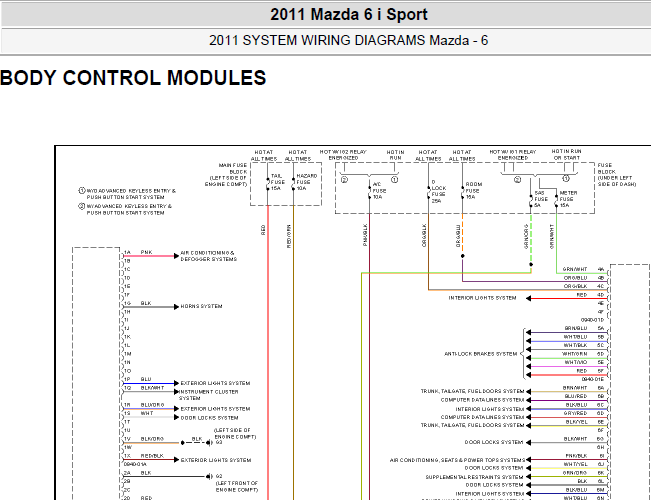Click the 'GRN/WHT' label at pin 4A

point(575,269)
